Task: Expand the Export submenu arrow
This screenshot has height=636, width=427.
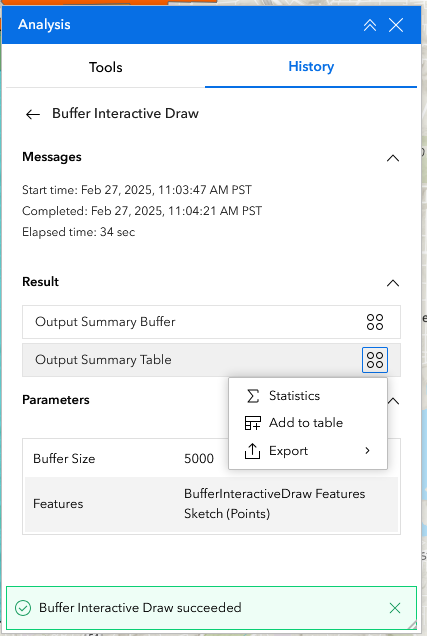Action: click(367, 451)
